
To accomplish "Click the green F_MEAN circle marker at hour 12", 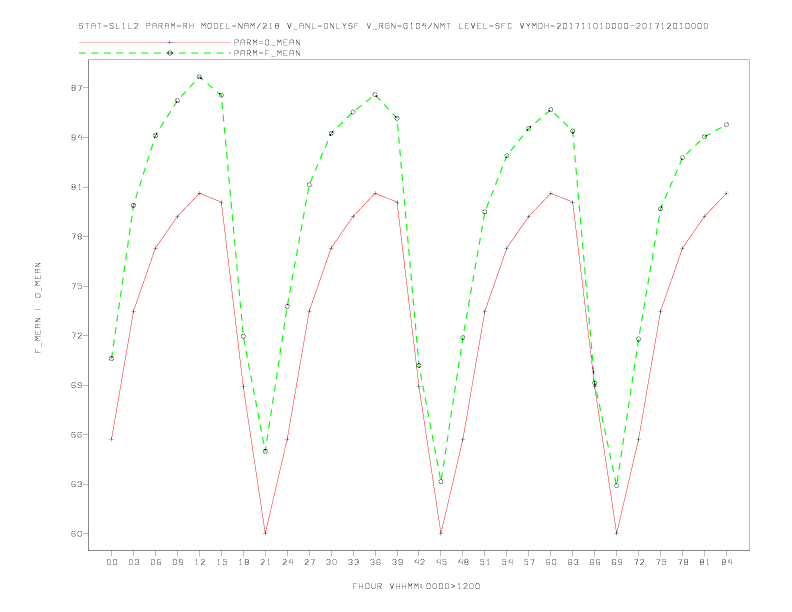I will click(200, 77).
